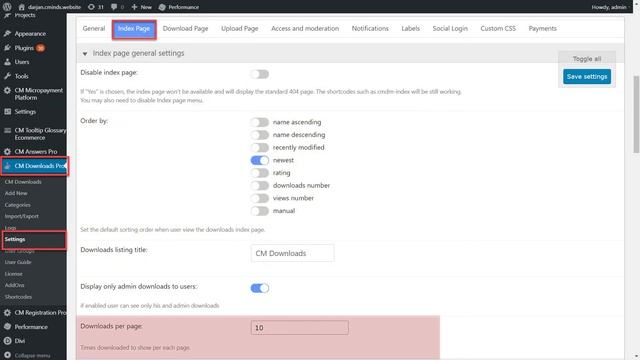Enable manual ordering toggle

point(260,211)
